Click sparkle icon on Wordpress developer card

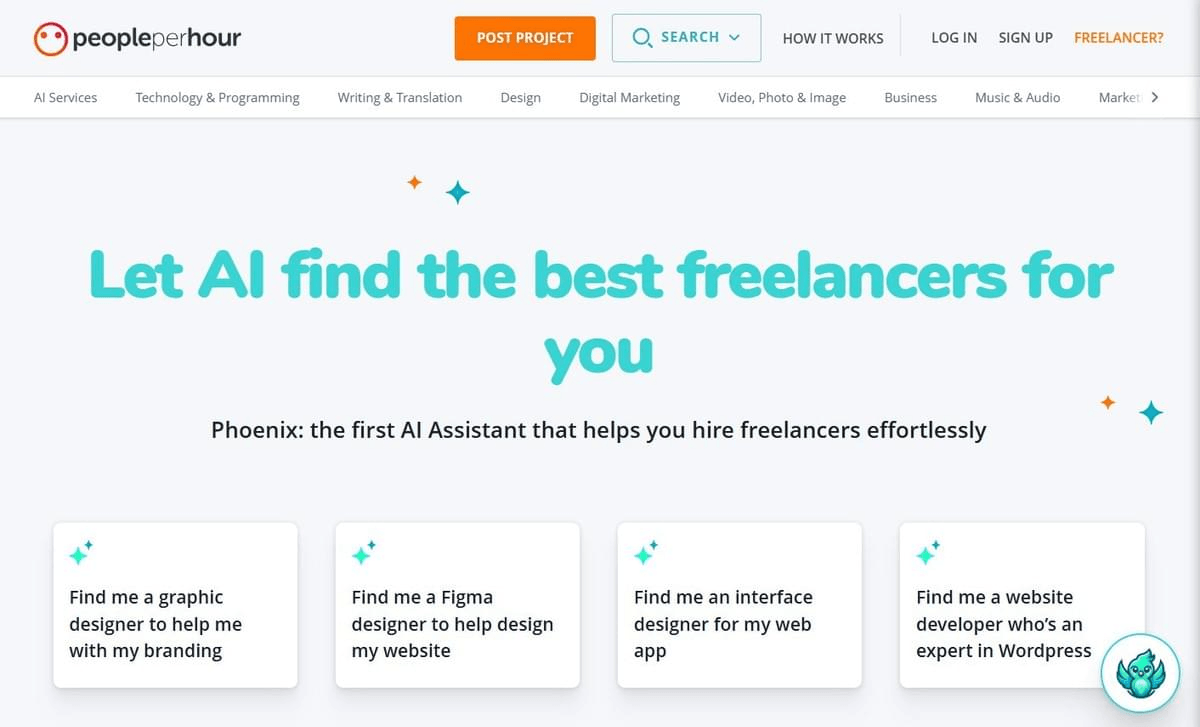coord(928,552)
